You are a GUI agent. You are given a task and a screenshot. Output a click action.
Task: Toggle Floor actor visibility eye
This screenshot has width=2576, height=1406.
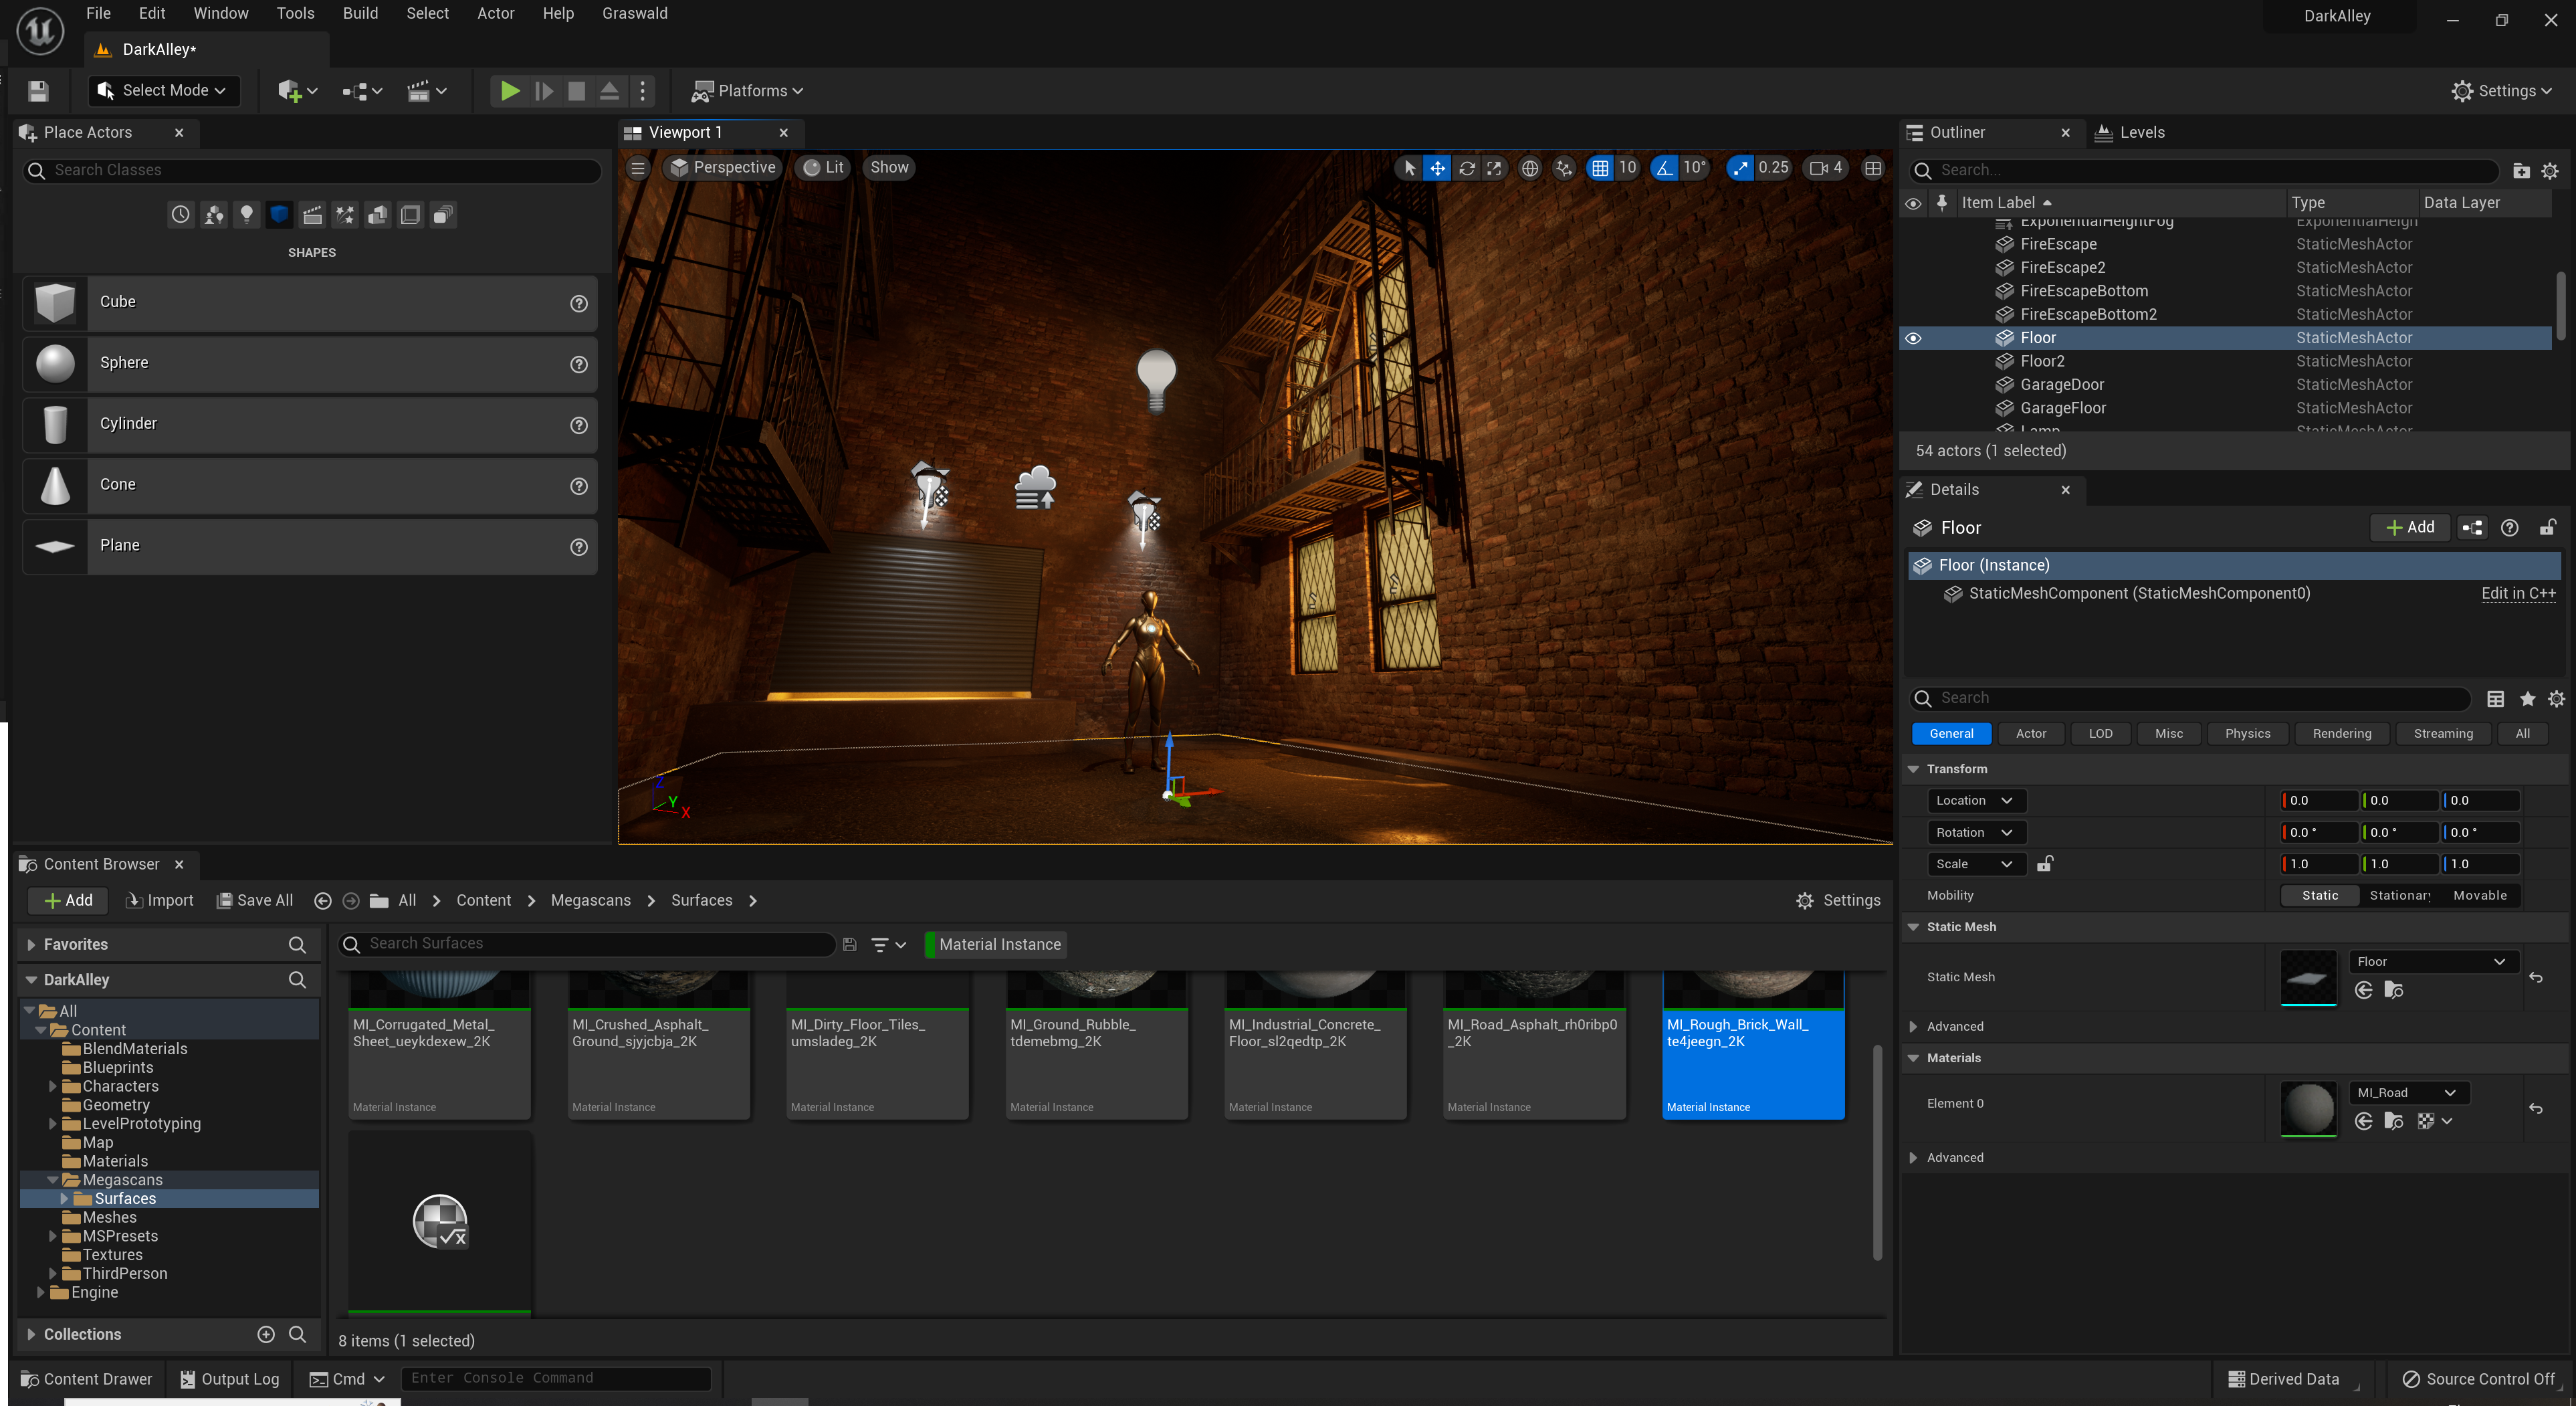pyautogui.click(x=1913, y=338)
